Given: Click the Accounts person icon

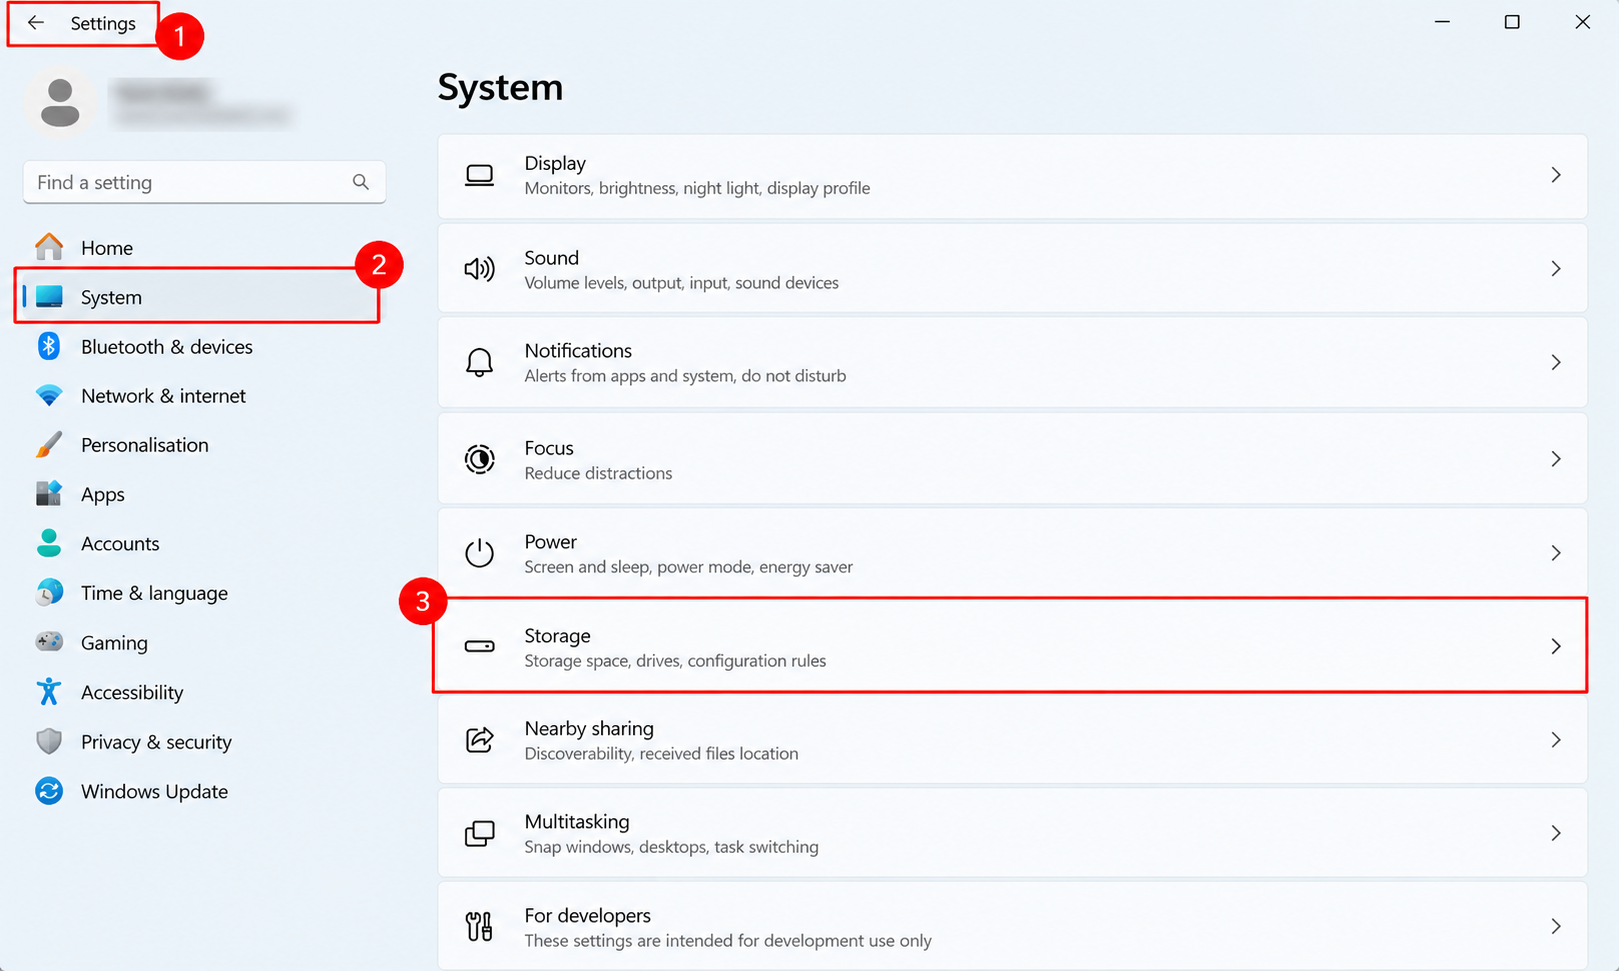Looking at the screenshot, I should [49, 543].
